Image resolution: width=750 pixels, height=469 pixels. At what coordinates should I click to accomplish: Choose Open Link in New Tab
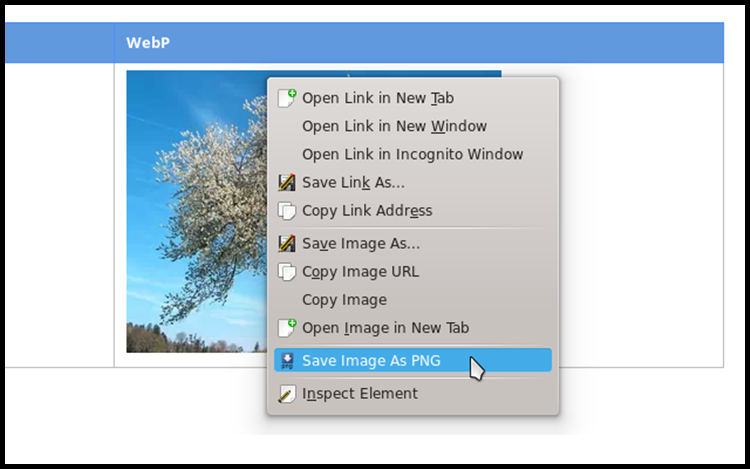click(413, 98)
